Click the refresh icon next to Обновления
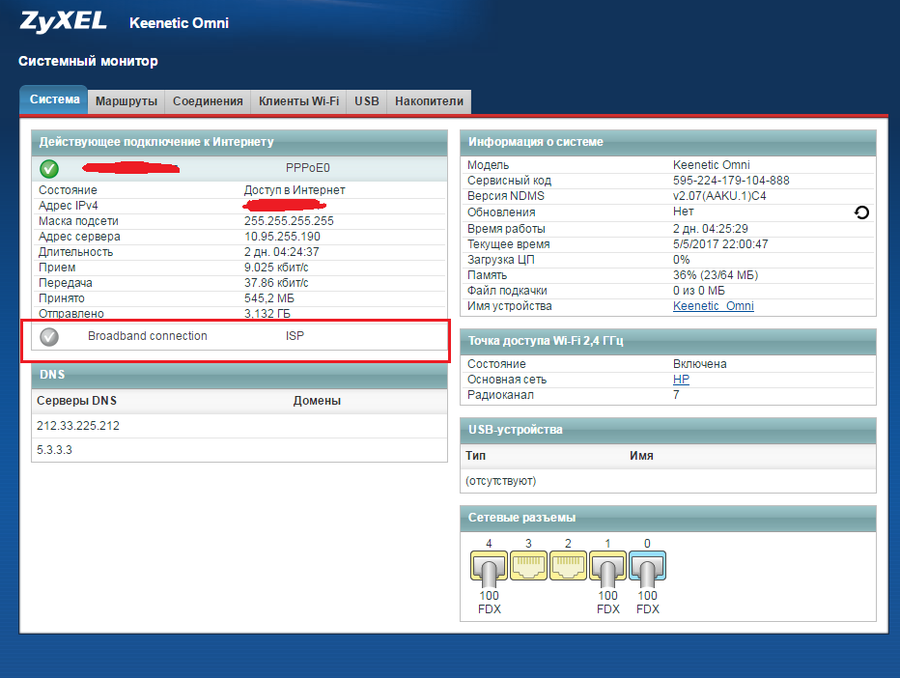This screenshot has height=678, width=900. click(862, 213)
